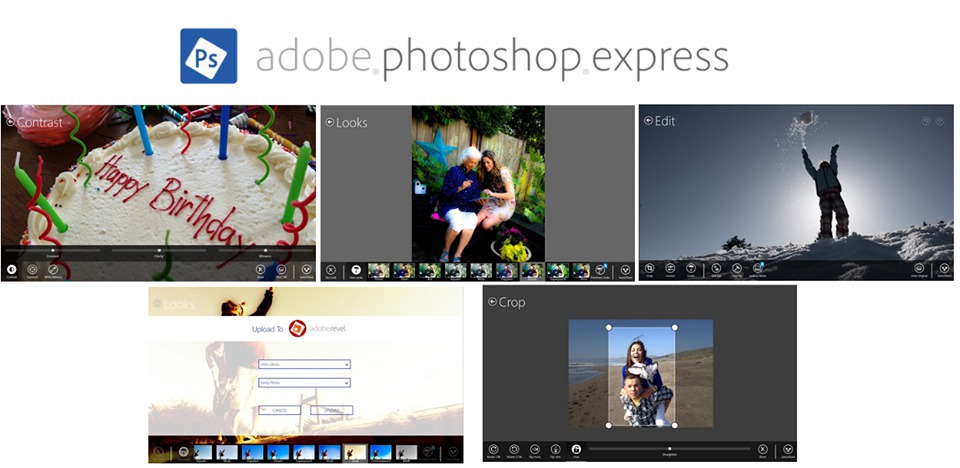960x468 pixels.
Task: Click the CANCEL button in the Upload dialog
Action: pos(280,410)
